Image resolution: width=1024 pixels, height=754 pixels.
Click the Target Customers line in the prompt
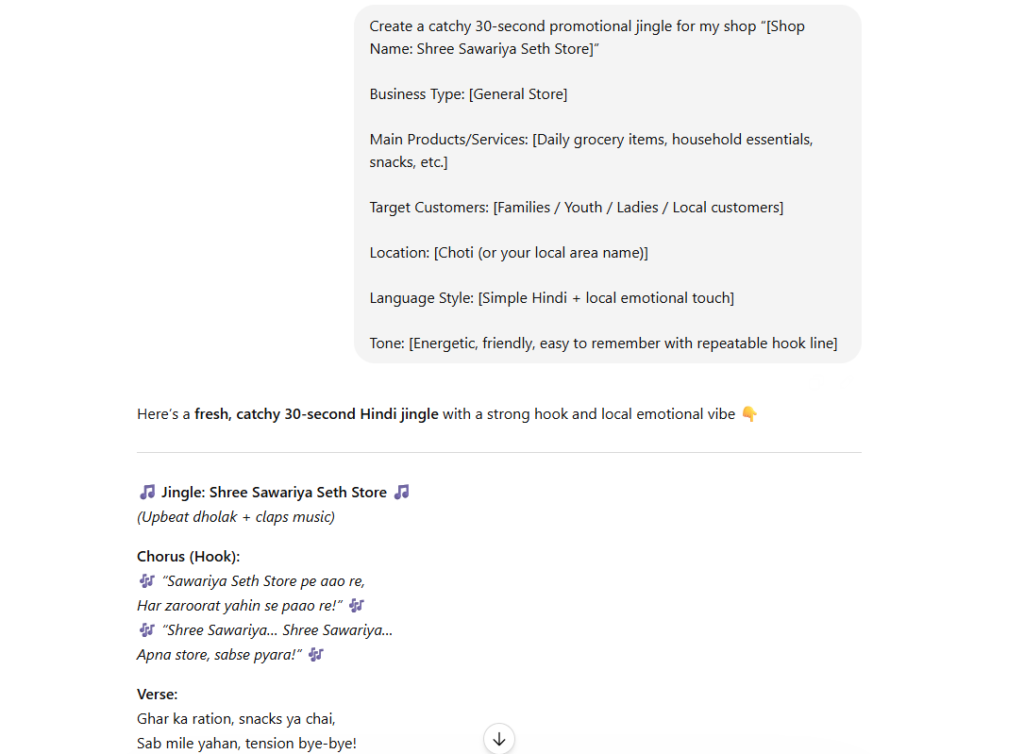(x=576, y=207)
